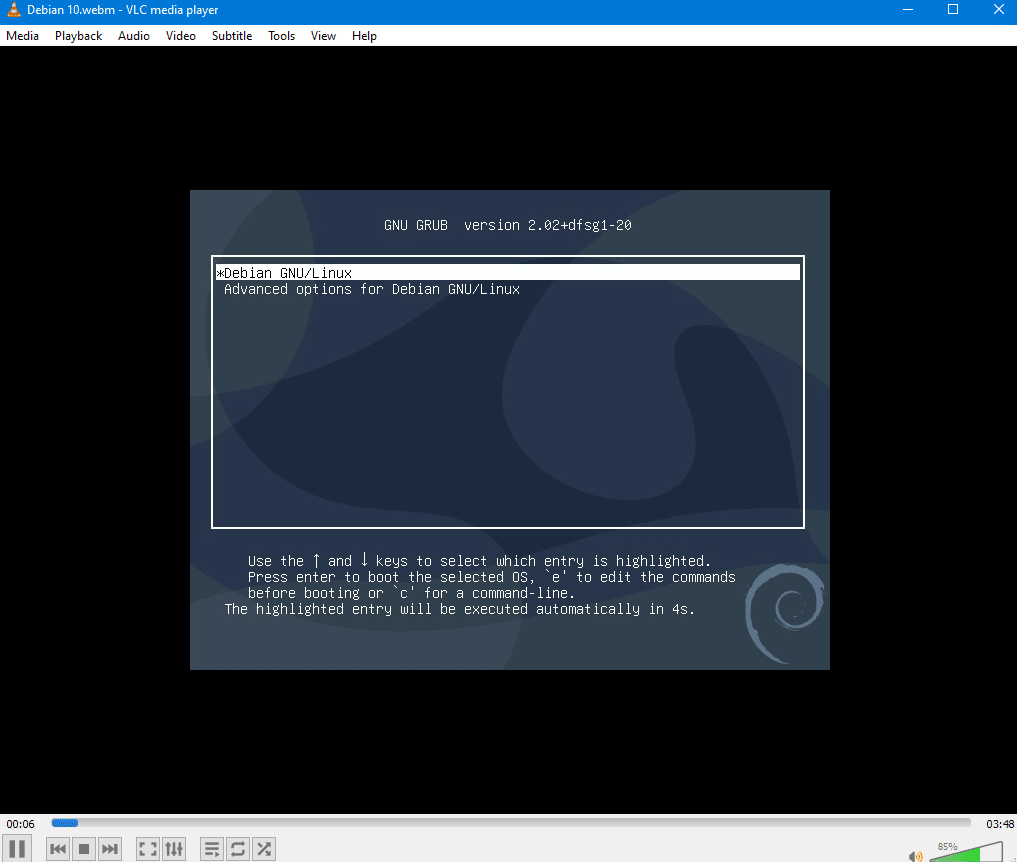1017x862 pixels.
Task: Toggle fullscreen video mode
Action: coord(148,848)
